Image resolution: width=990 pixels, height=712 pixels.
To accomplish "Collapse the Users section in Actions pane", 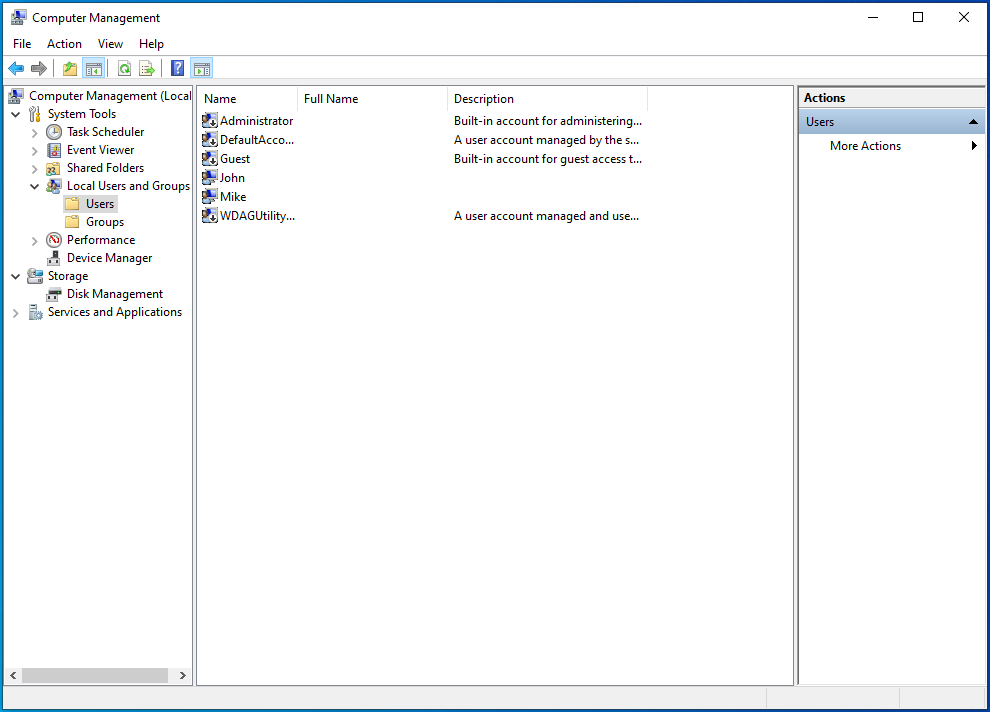I will coord(974,122).
